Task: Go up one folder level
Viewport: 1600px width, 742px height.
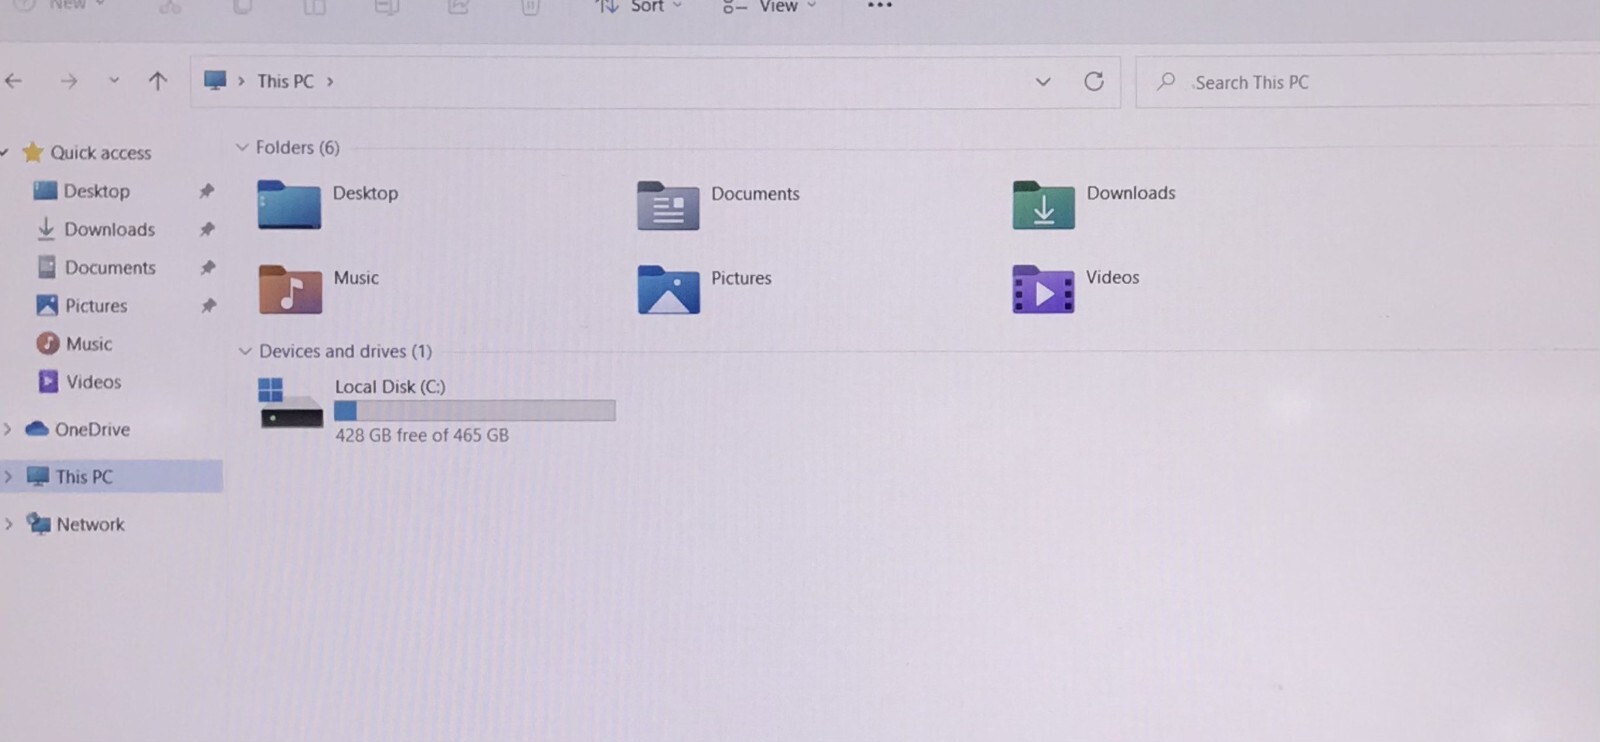Action: pyautogui.click(x=158, y=81)
